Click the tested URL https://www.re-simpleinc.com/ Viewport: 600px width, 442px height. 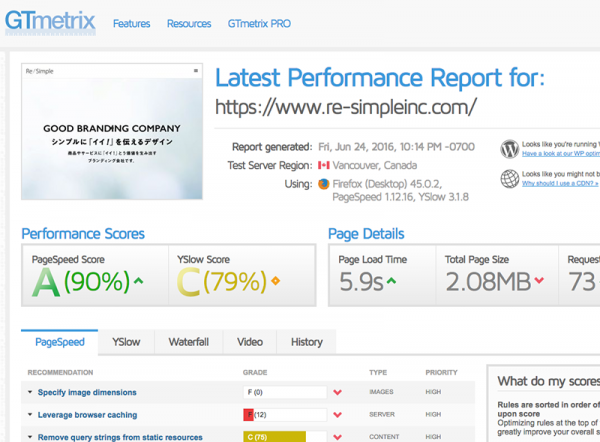coord(346,107)
